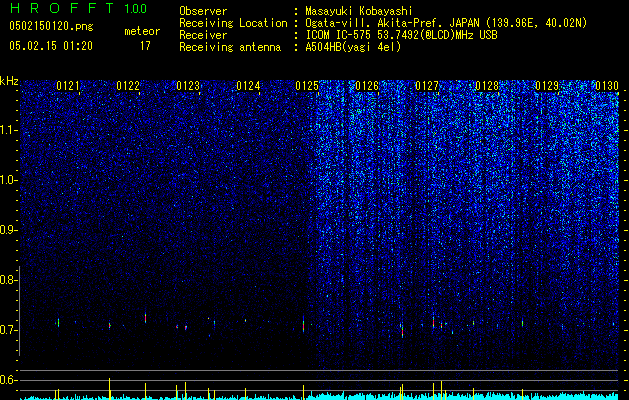Click the 0121 time marker
The height and width of the screenshot is (400, 629).
pos(68,86)
